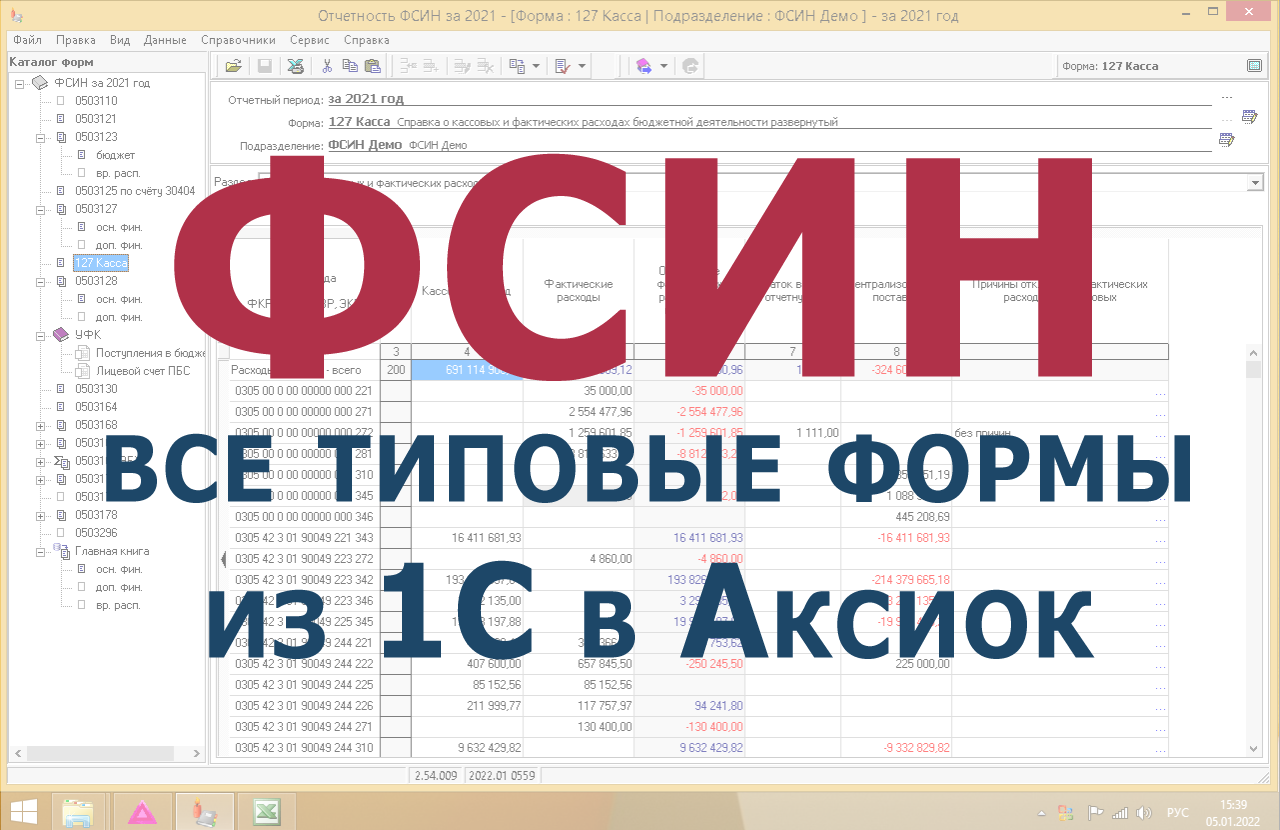Open File Explorer from the taskbar
Viewport: 1280px width, 830px height.
coord(79,812)
